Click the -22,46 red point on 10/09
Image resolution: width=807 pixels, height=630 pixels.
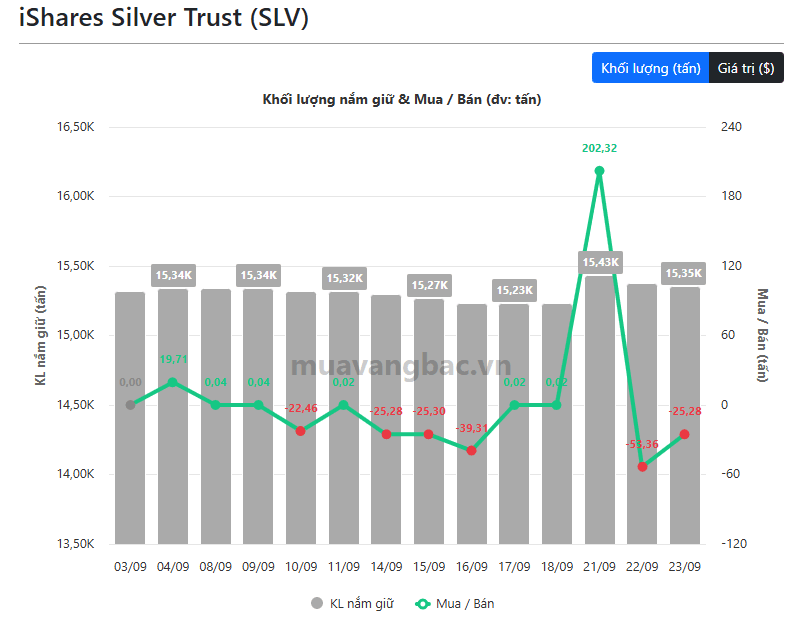tap(301, 431)
